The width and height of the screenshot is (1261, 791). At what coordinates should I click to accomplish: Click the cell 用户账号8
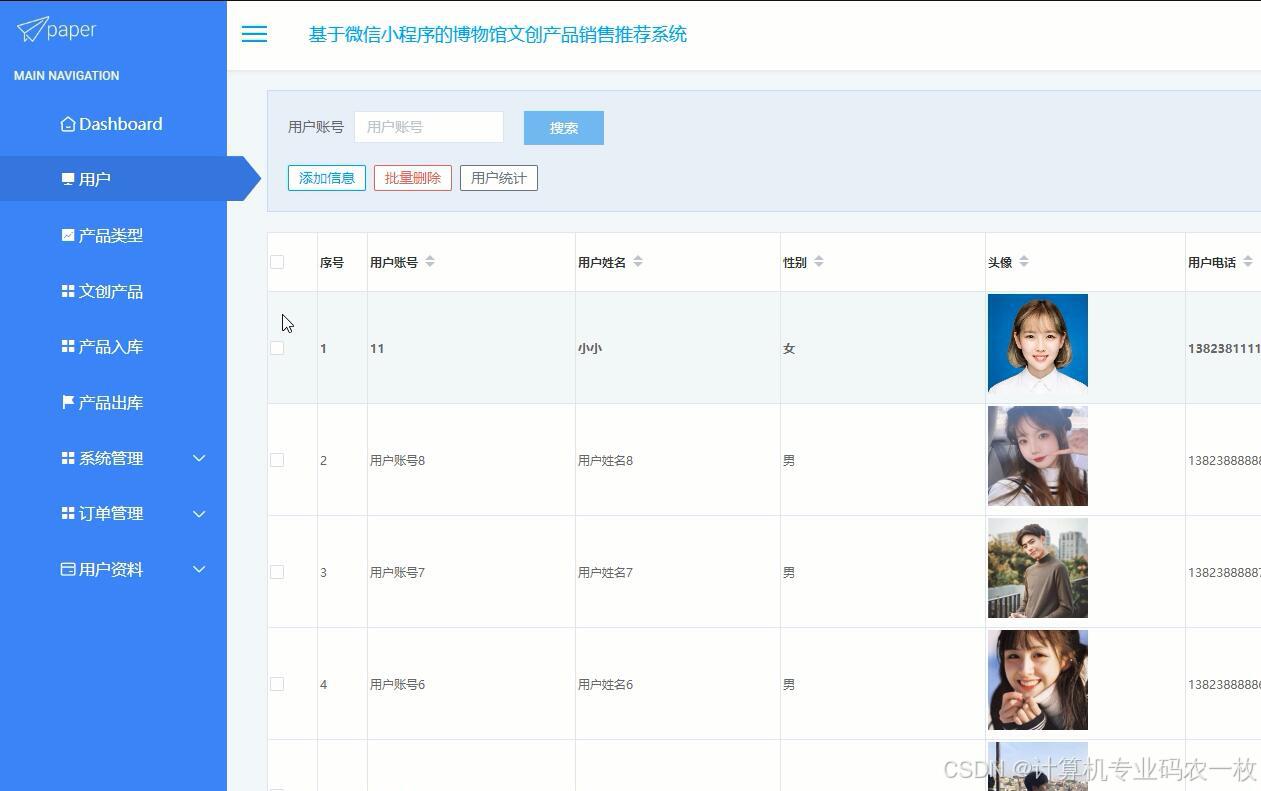tap(398, 460)
